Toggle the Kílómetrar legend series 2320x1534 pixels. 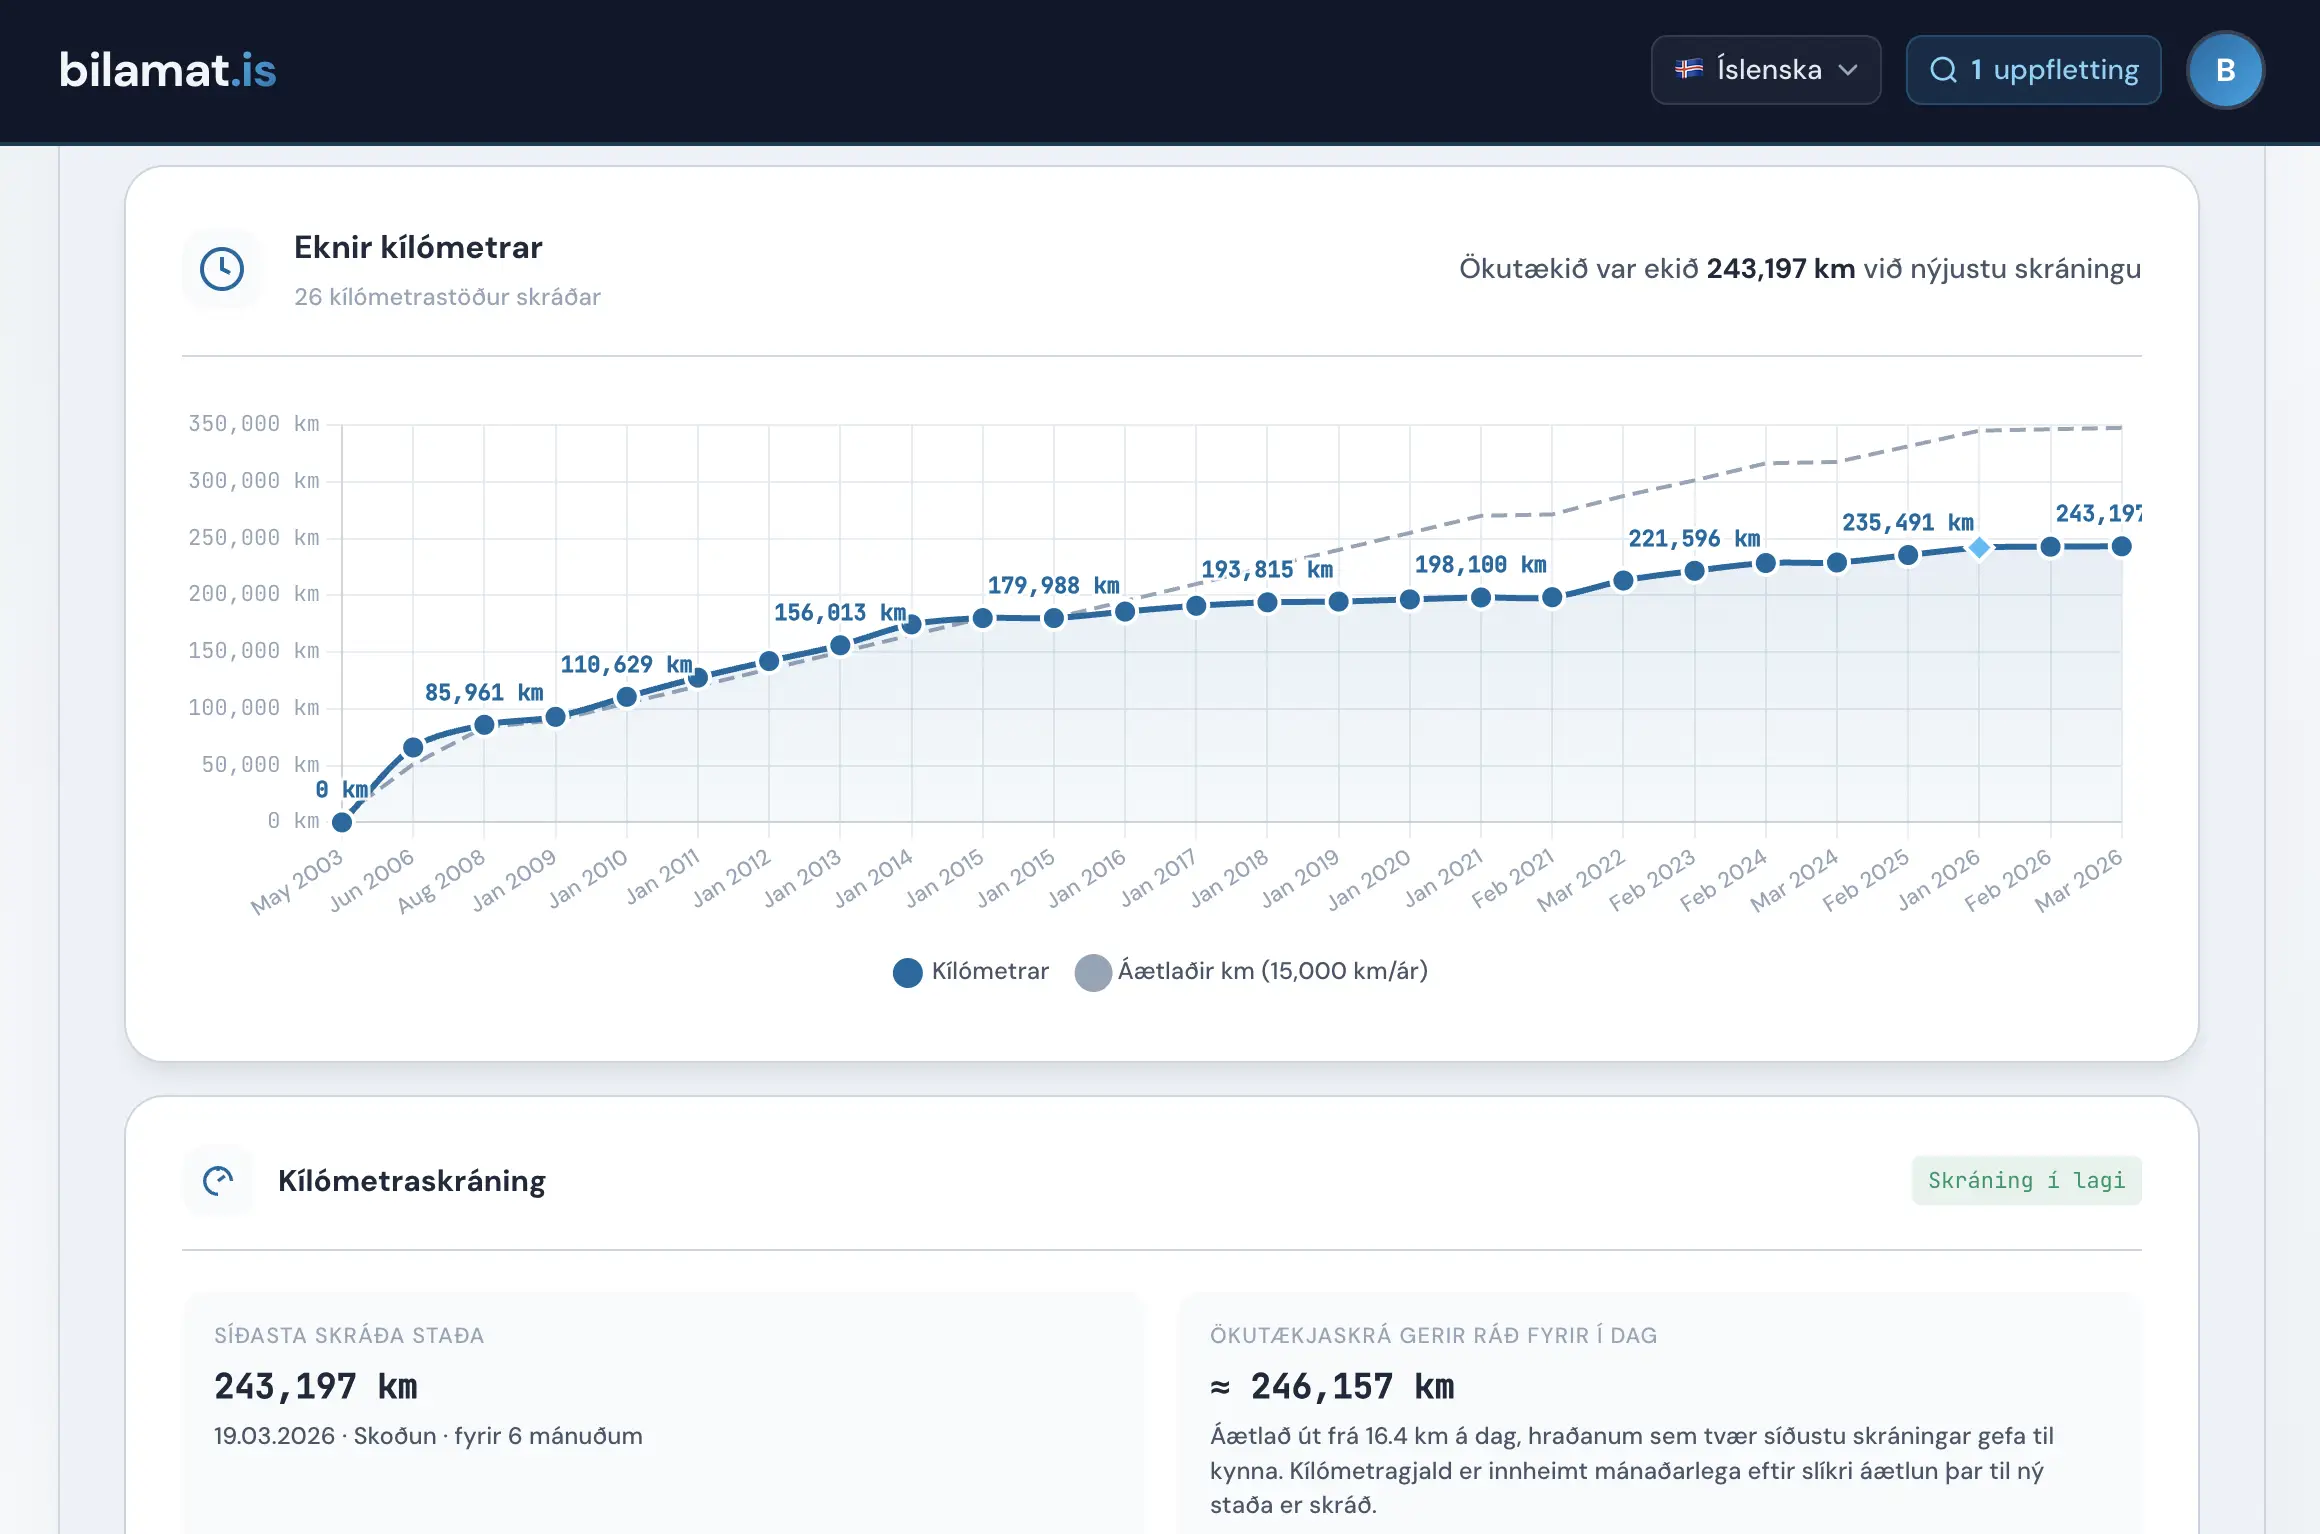(x=970, y=972)
